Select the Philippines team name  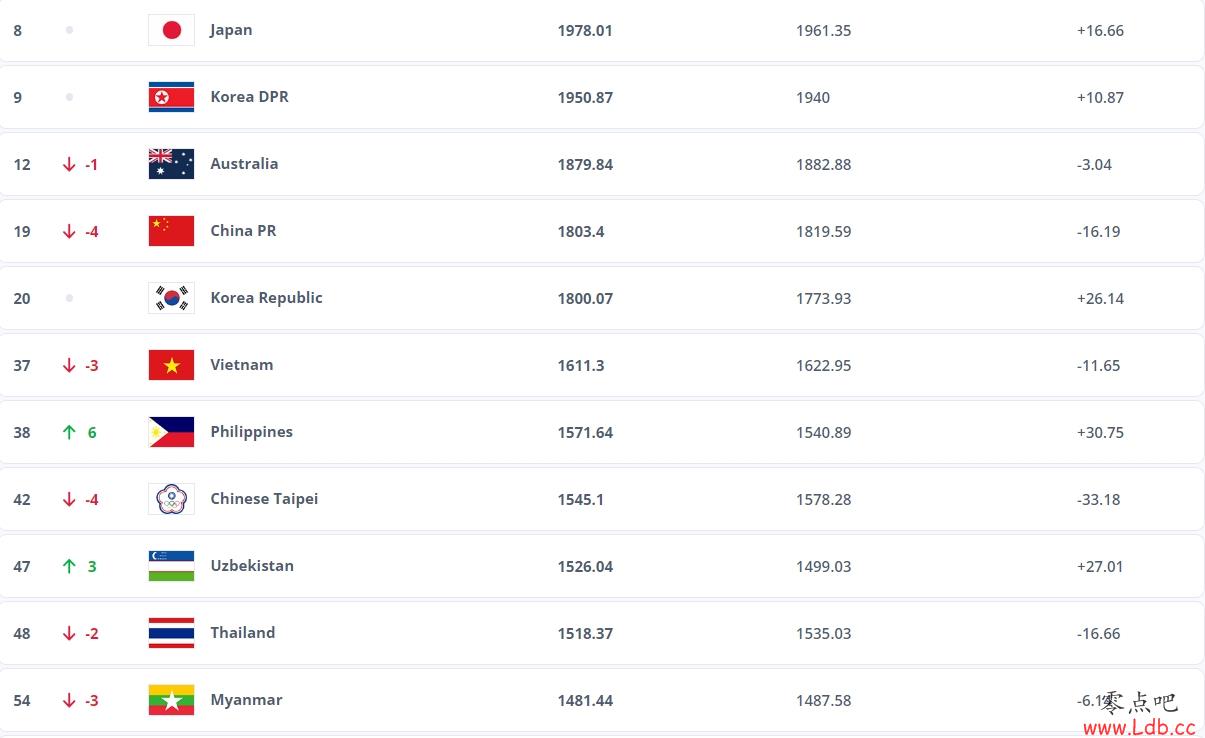tap(251, 432)
